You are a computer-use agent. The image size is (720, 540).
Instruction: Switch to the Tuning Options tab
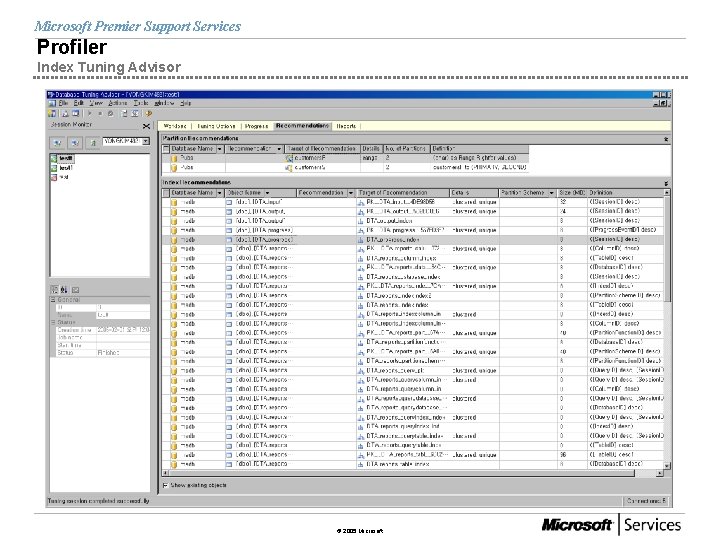pos(216,126)
